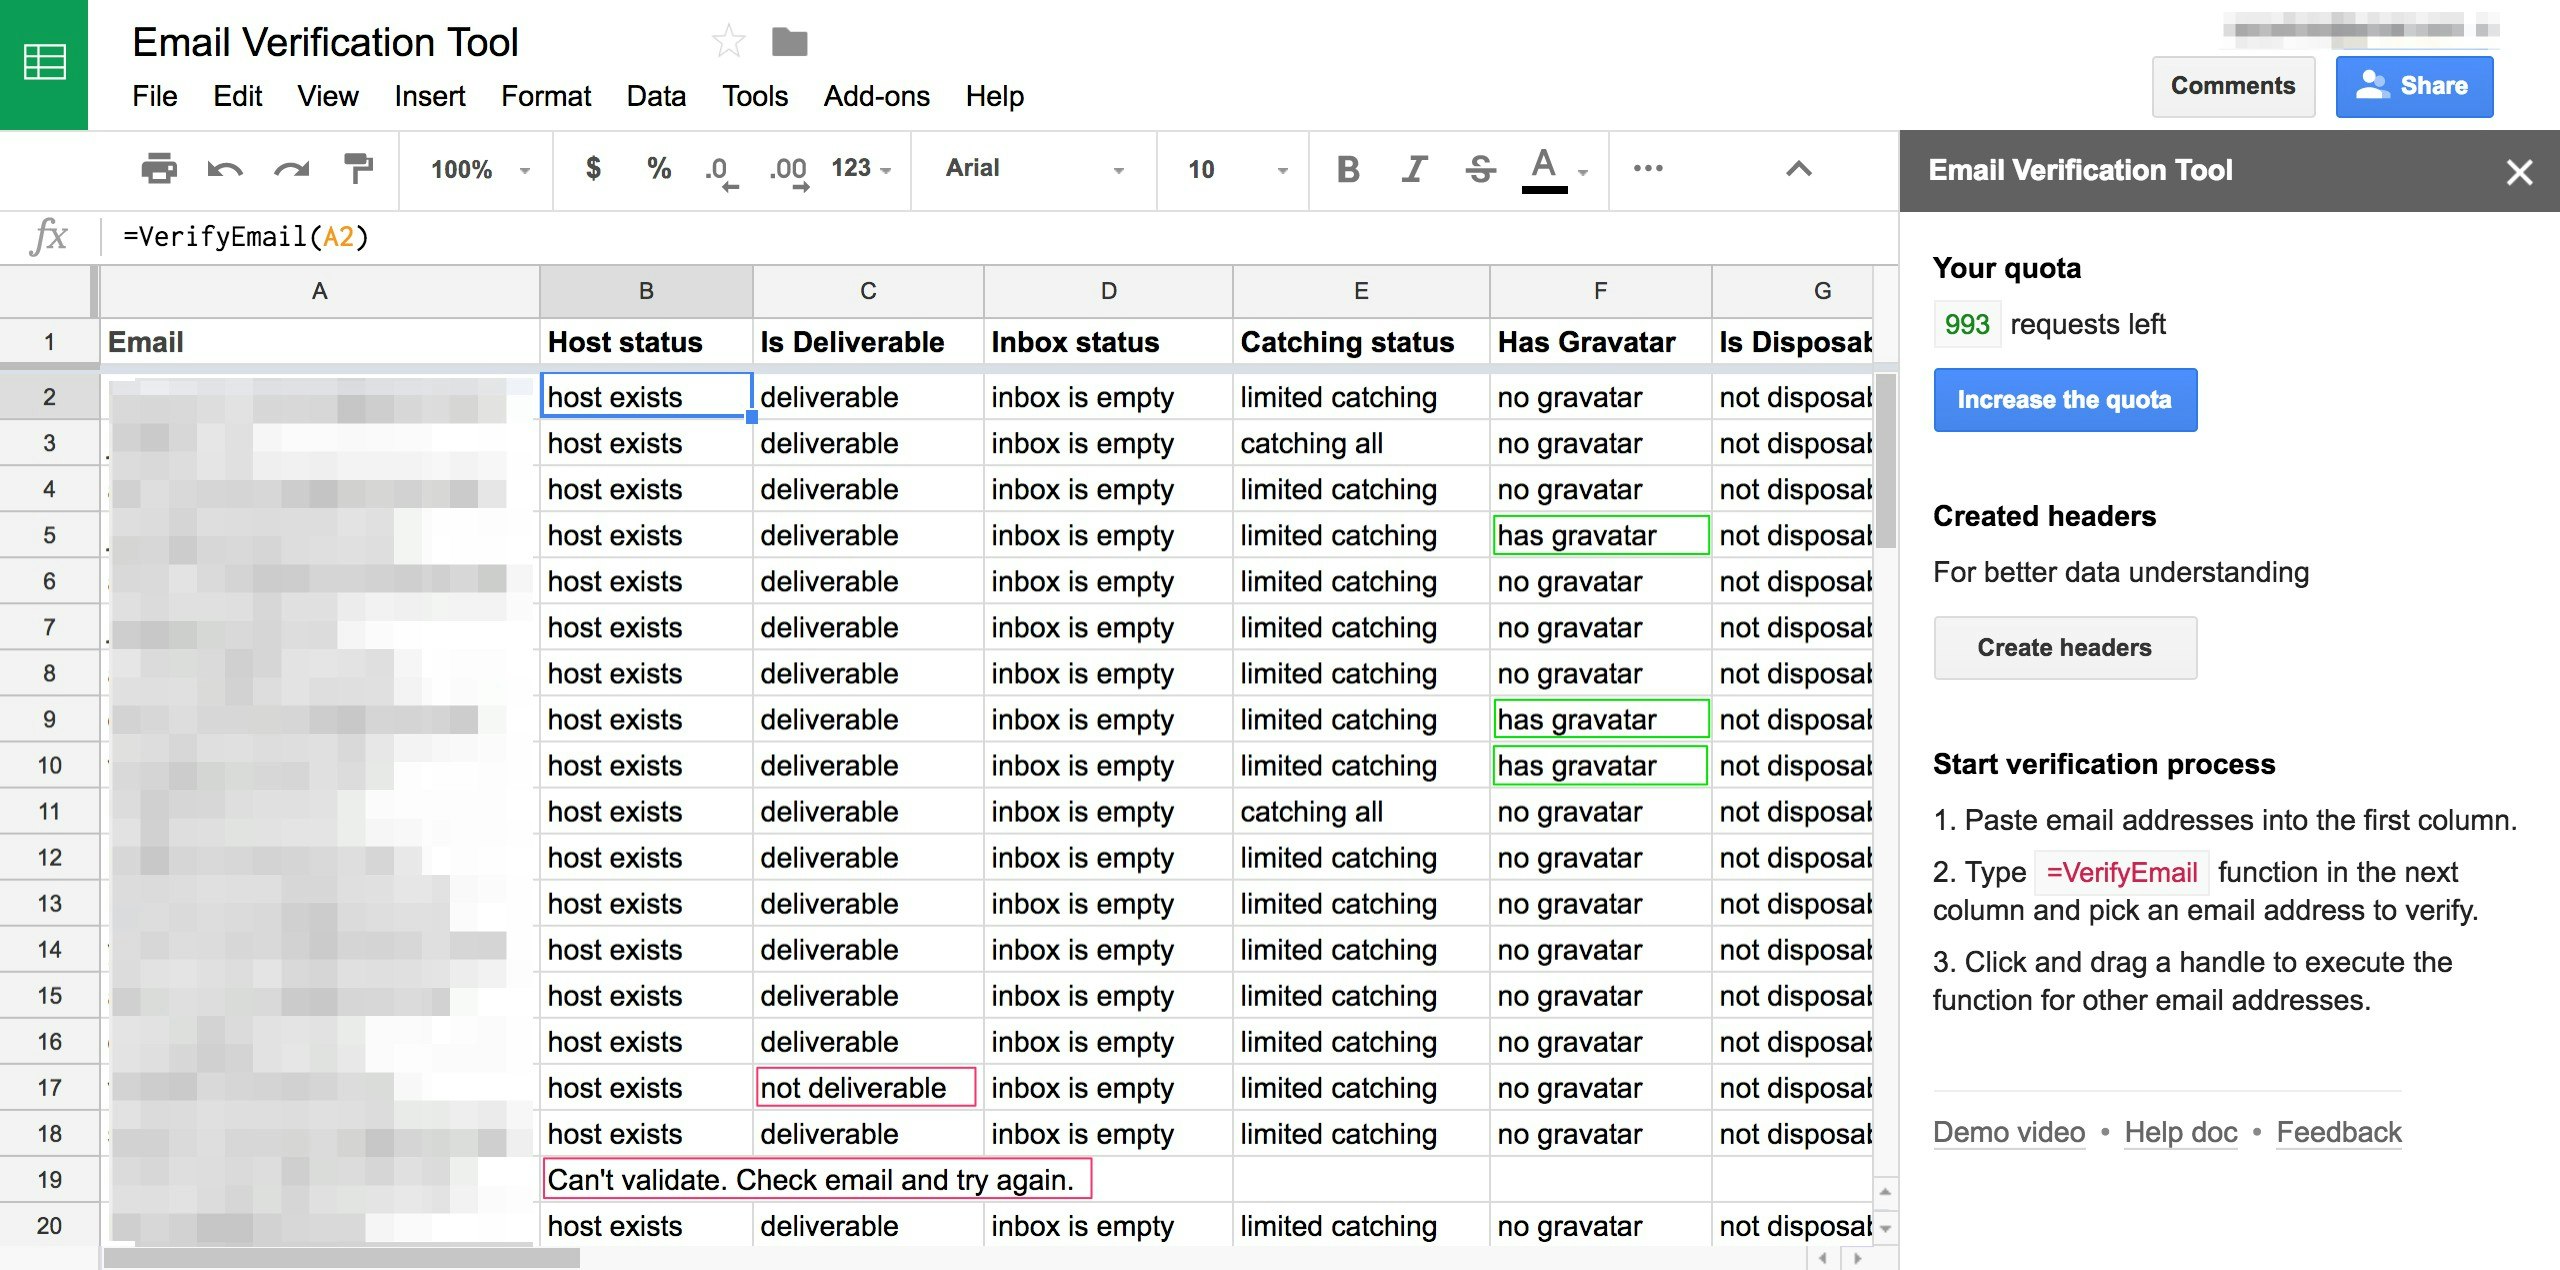The height and width of the screenshot is (1270, 2560).
Task: Open the More toolbar options ellipsis
Action: coord(1648,168)
